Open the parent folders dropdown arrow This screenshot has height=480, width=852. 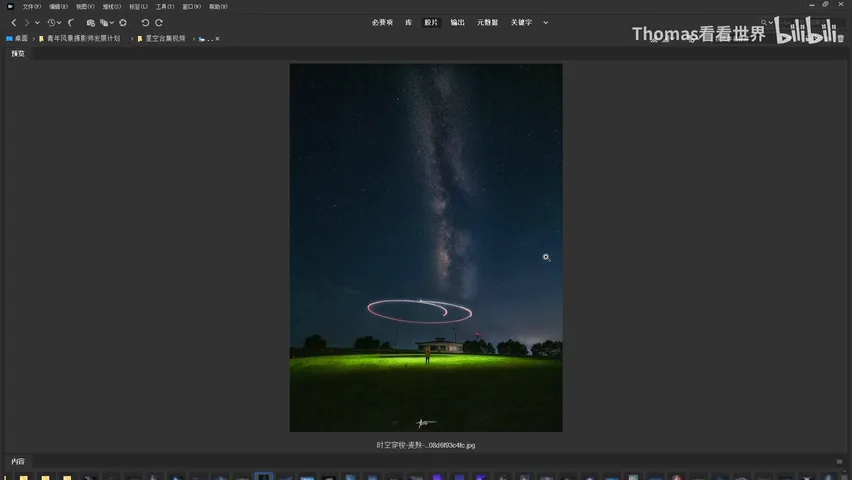tap(37, 23)
